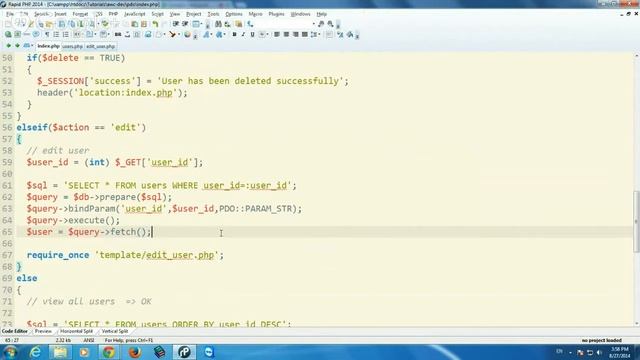The height and width of the screenshot is (360, 640).
Task: Click the 'no project loaded' status text
Action: pyautogui.click(x=601, y=340)
